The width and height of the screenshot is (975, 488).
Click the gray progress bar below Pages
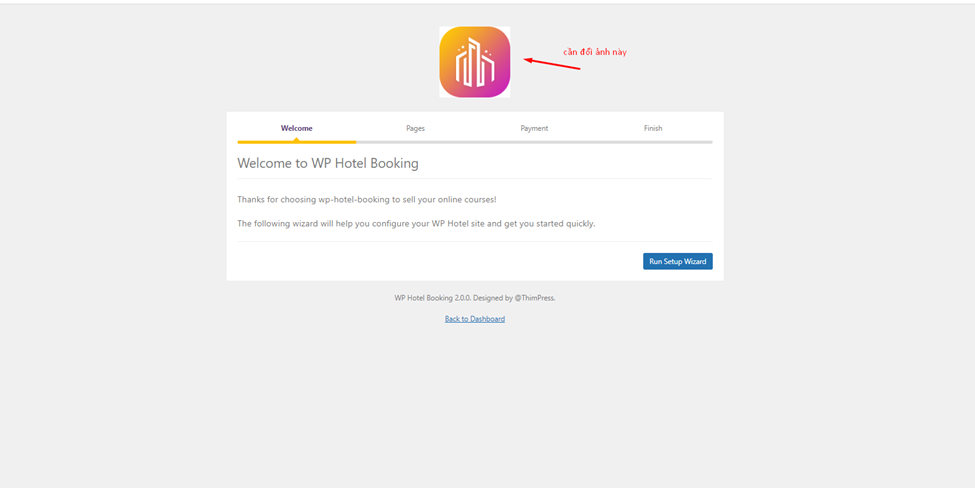click(415, 142)
